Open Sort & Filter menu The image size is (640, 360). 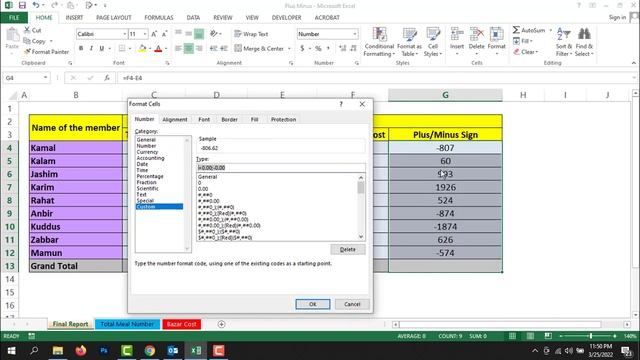564,42
